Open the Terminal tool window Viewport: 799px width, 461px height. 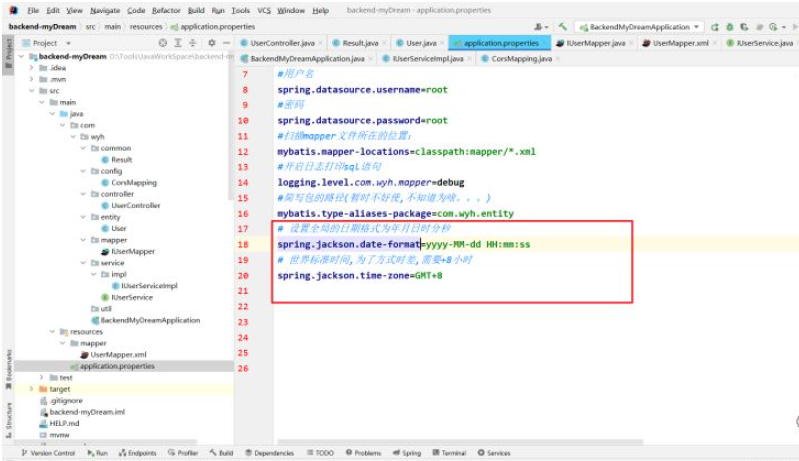pos(449,453)
